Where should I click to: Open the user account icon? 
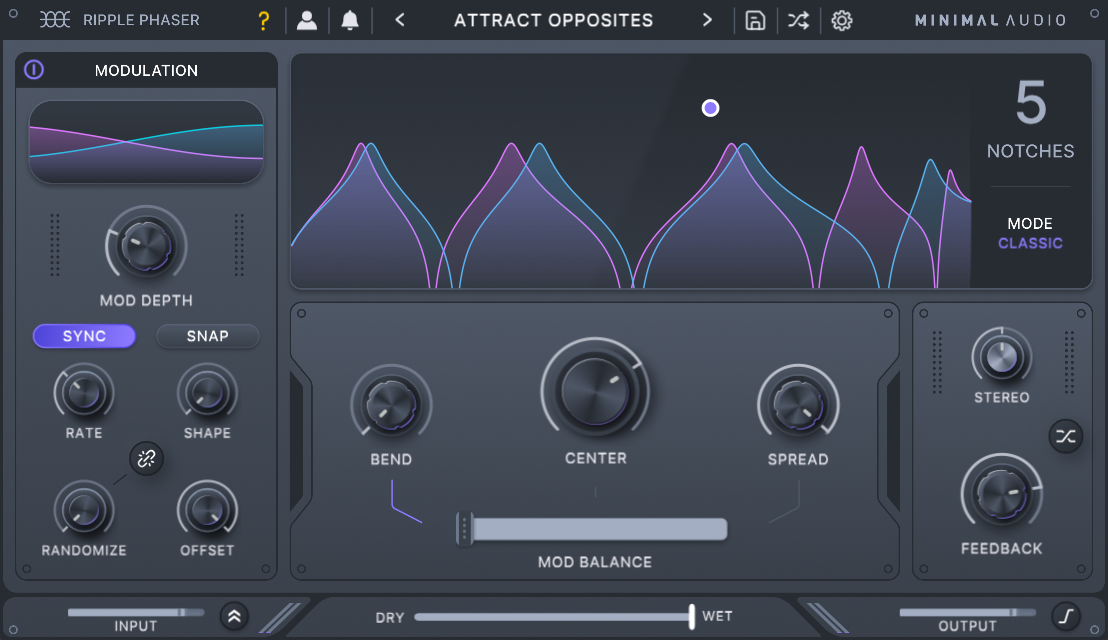point(307,20)
